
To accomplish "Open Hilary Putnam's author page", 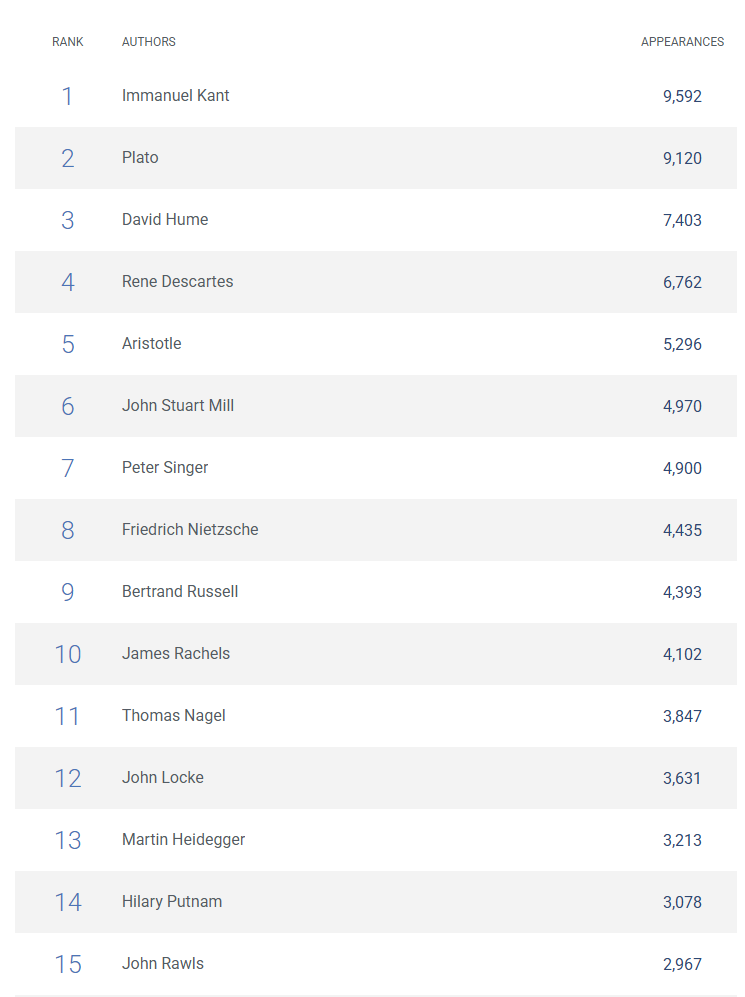I will (172, 902).
